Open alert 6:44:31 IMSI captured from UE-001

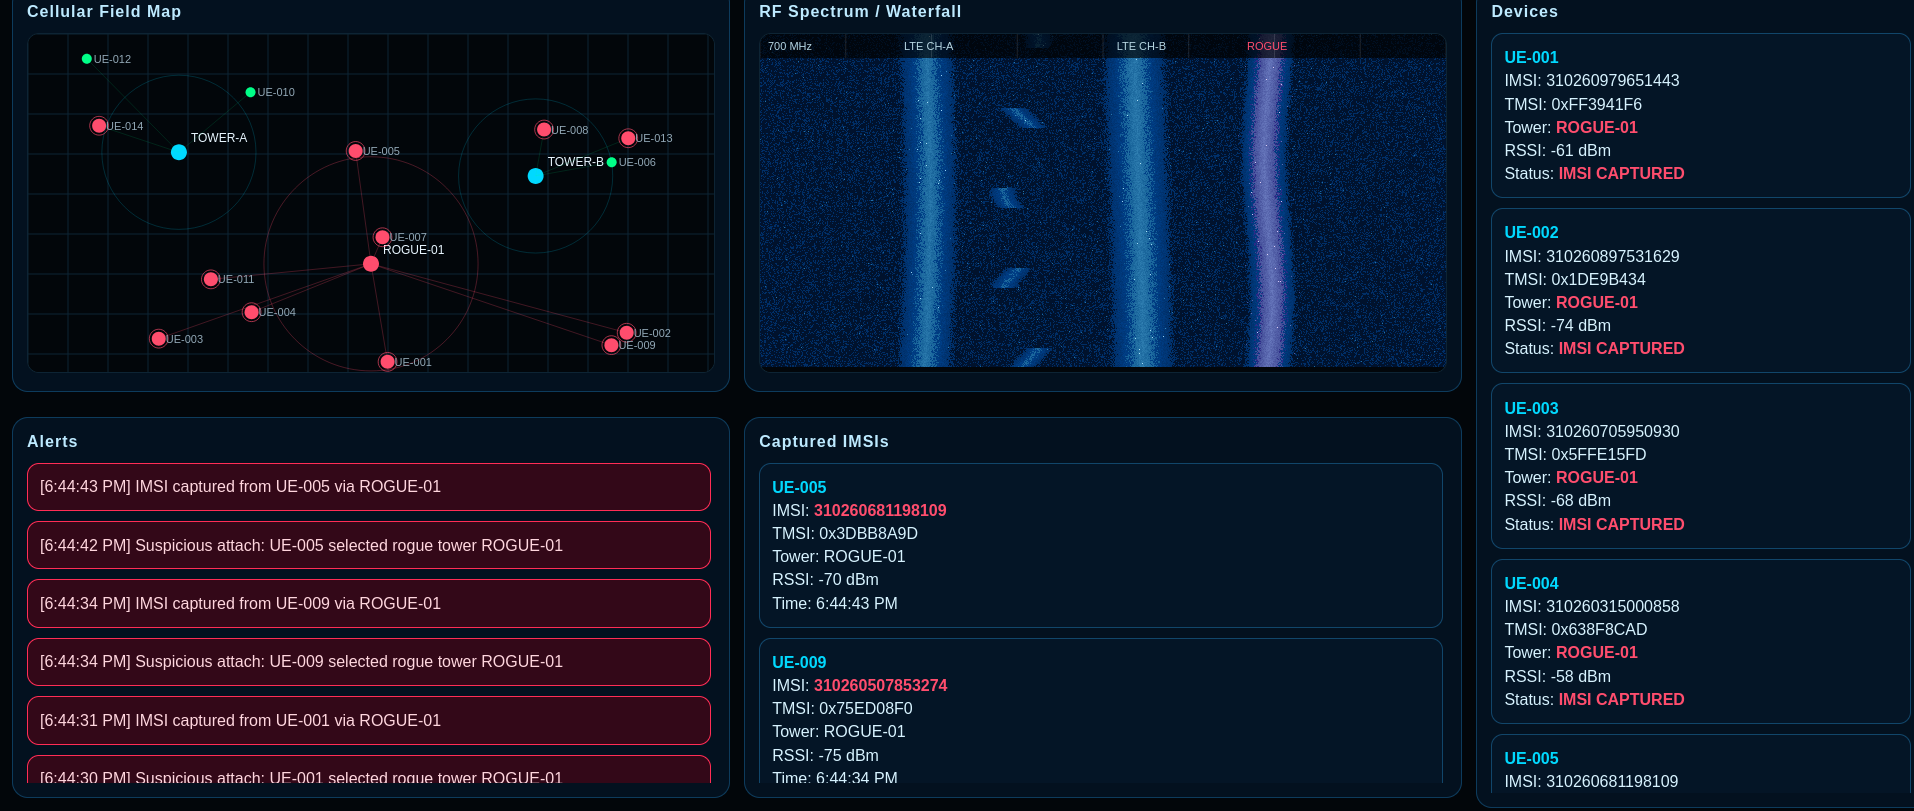(x=369, y=721)
